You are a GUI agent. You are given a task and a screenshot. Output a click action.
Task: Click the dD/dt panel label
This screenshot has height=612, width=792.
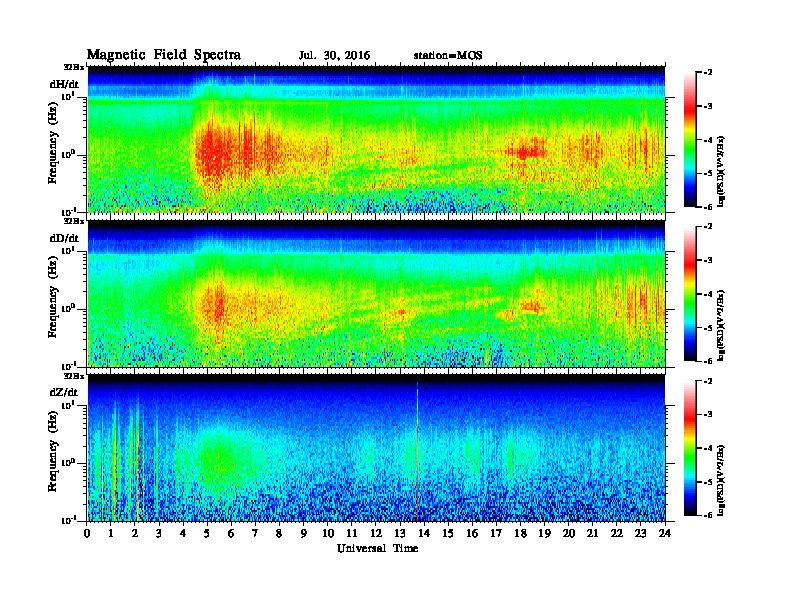[x=64, y=238]
